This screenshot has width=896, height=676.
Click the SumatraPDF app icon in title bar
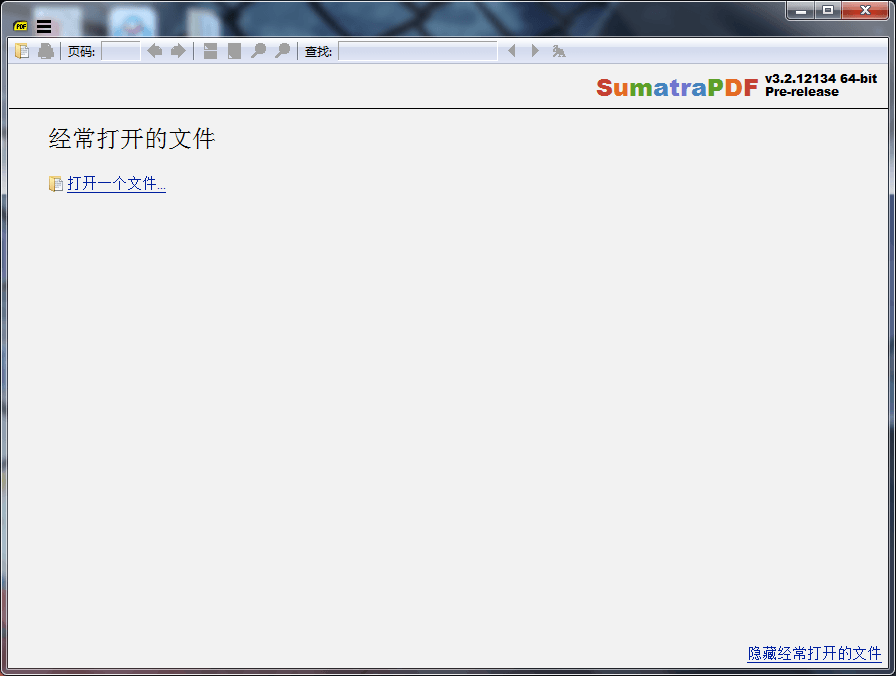pos(21,26)
